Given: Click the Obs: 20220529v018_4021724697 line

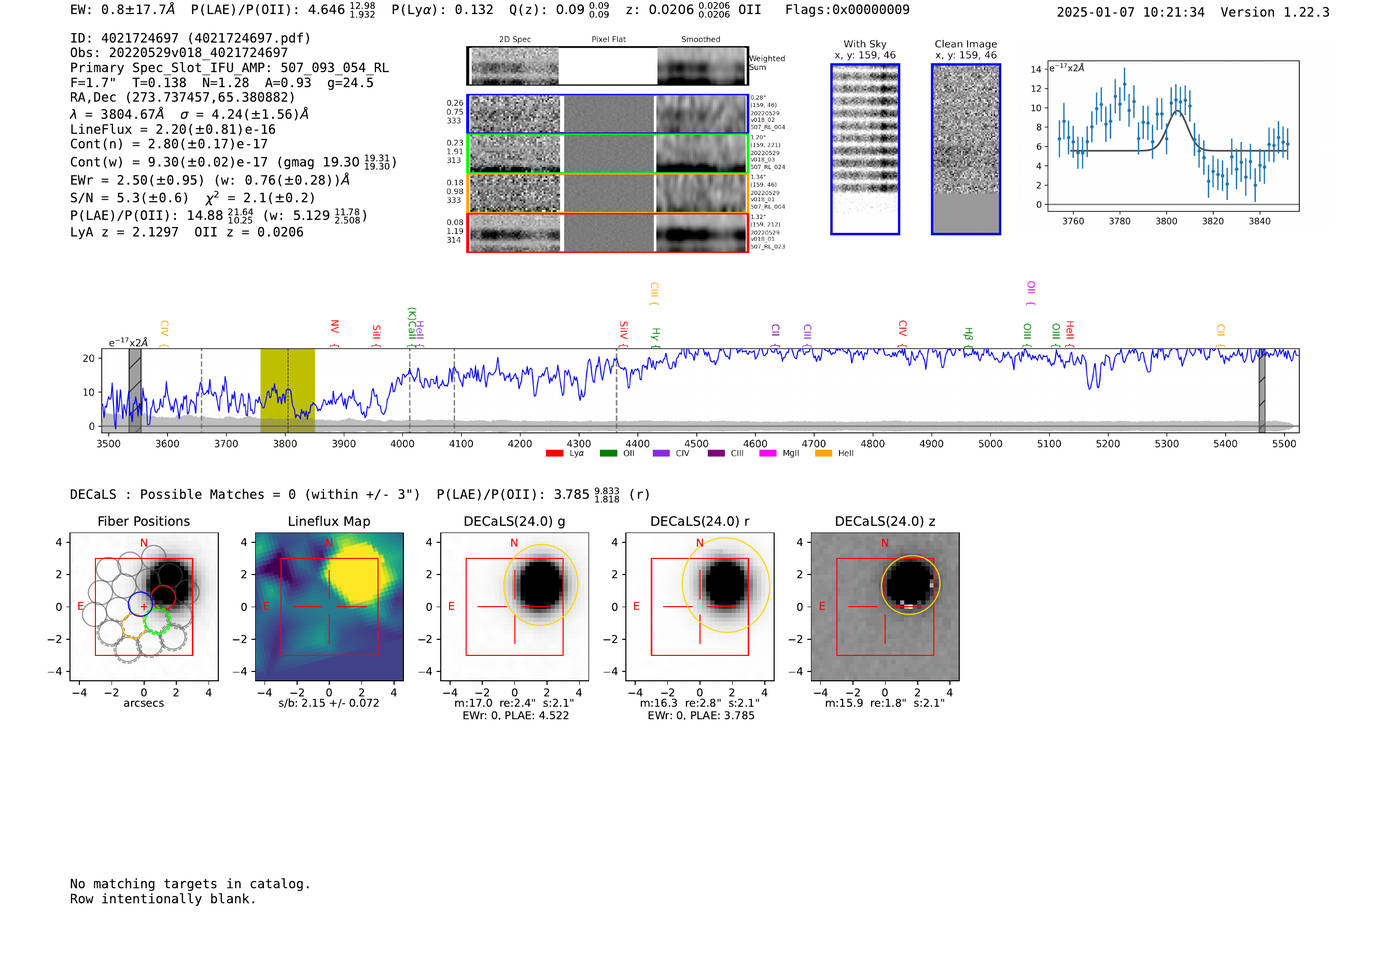Looking at the screenshot, I should coord(179,53).
